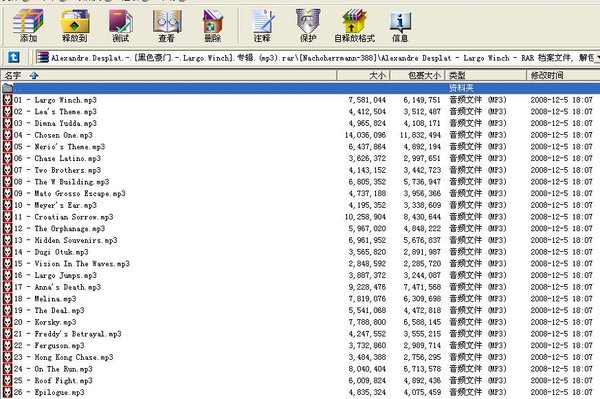This screenshot has width=600, height=399.
Task: Click packed size 6,149,751 of Largo Winch
Action: 422,100
